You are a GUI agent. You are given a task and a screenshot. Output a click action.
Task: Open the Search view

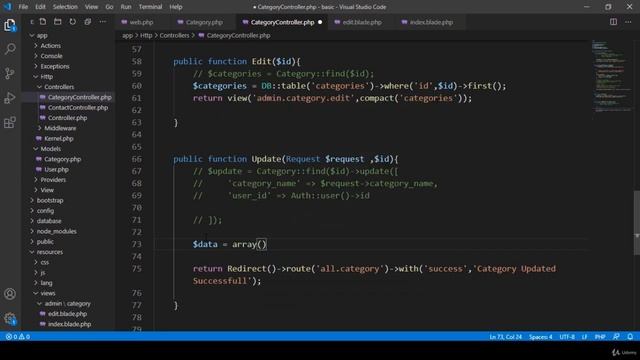click(x=10, y=49)
